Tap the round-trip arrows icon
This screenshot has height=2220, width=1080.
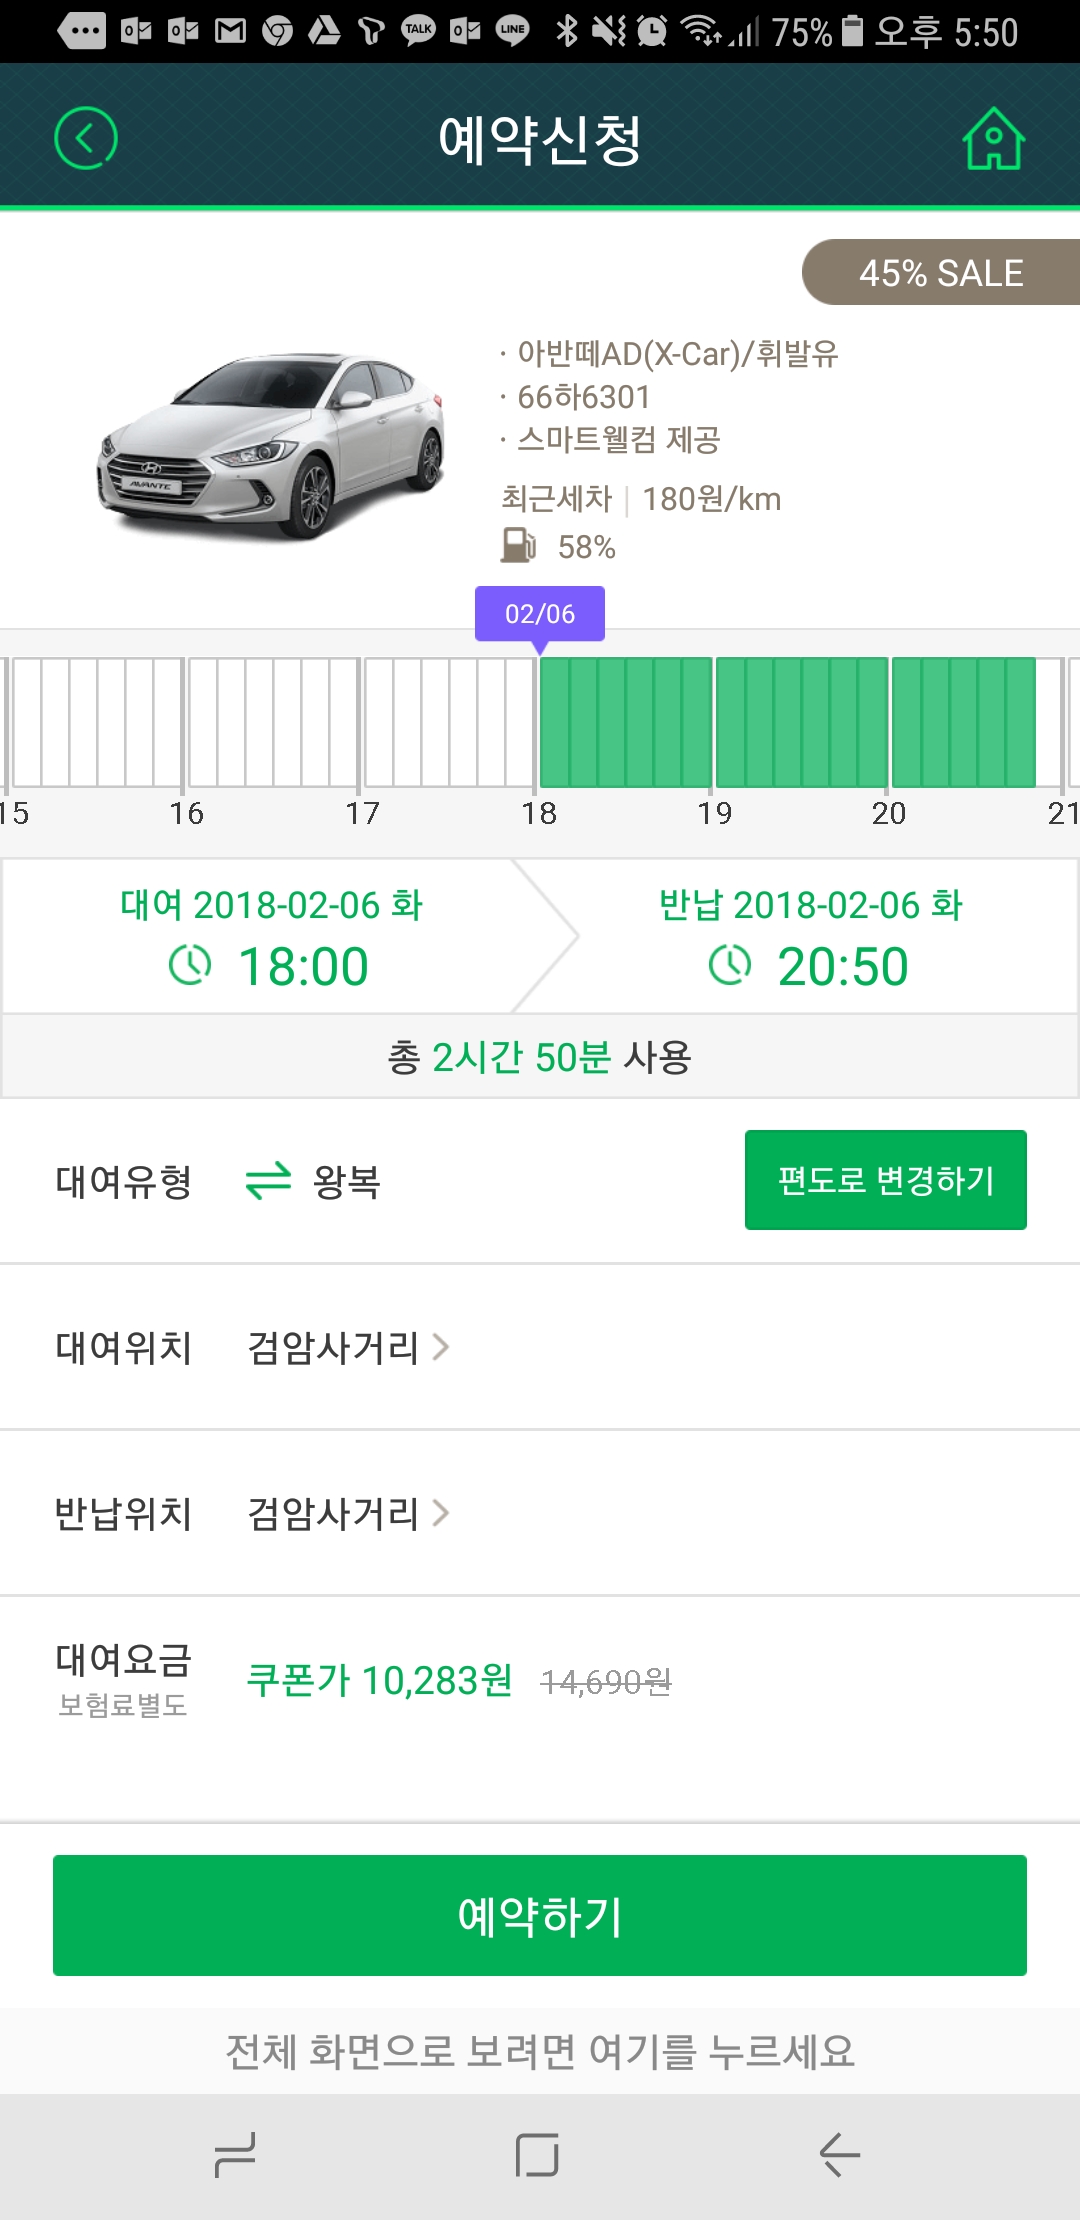[x=268, y=1181]
